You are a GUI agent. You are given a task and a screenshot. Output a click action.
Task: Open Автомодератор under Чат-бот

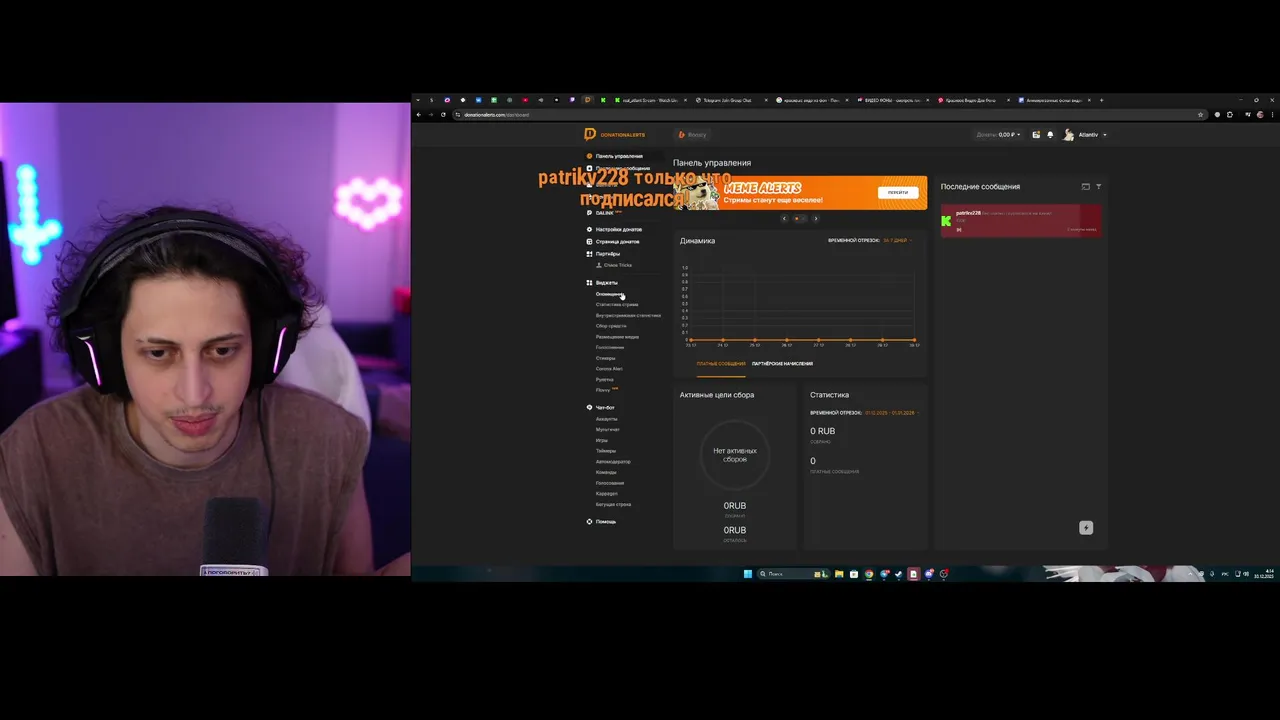[x=613, y=462]
